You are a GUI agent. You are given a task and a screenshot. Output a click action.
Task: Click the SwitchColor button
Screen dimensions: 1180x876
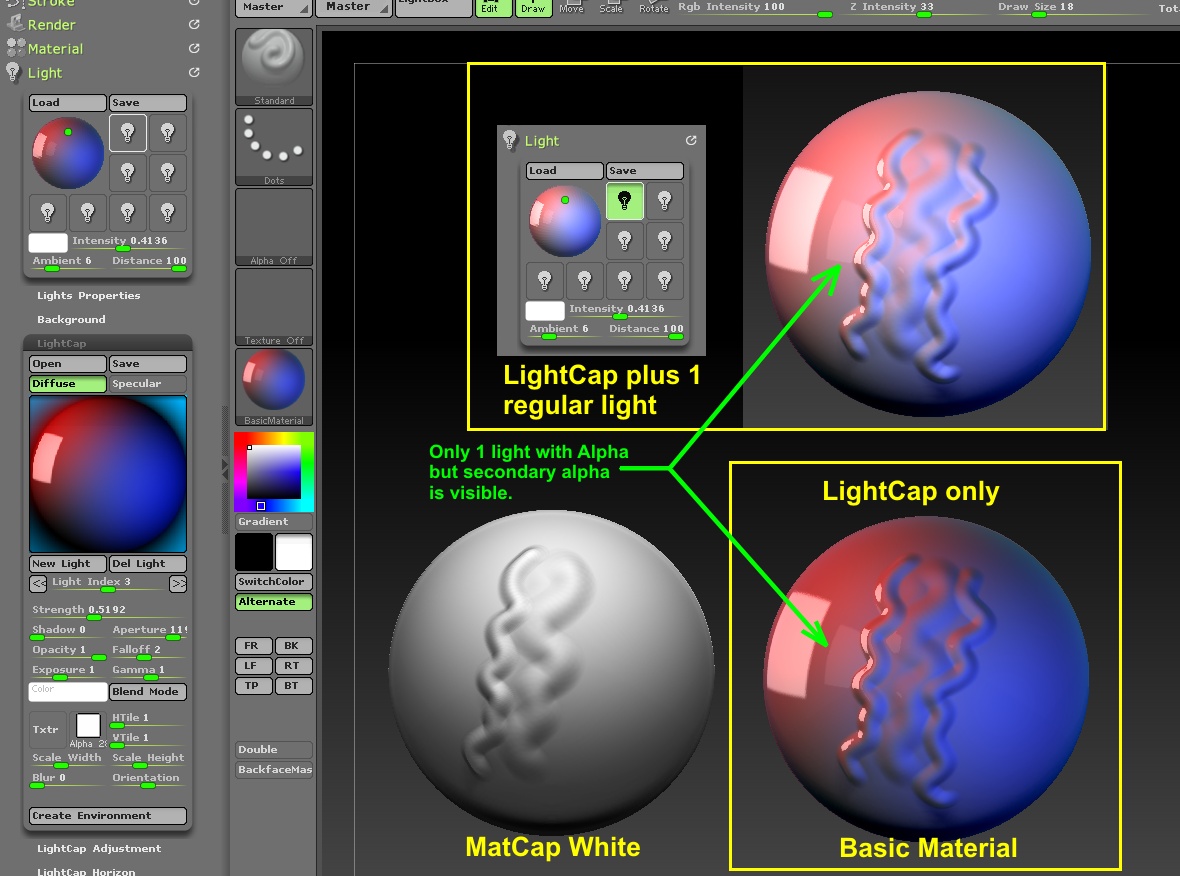point(274,582)
